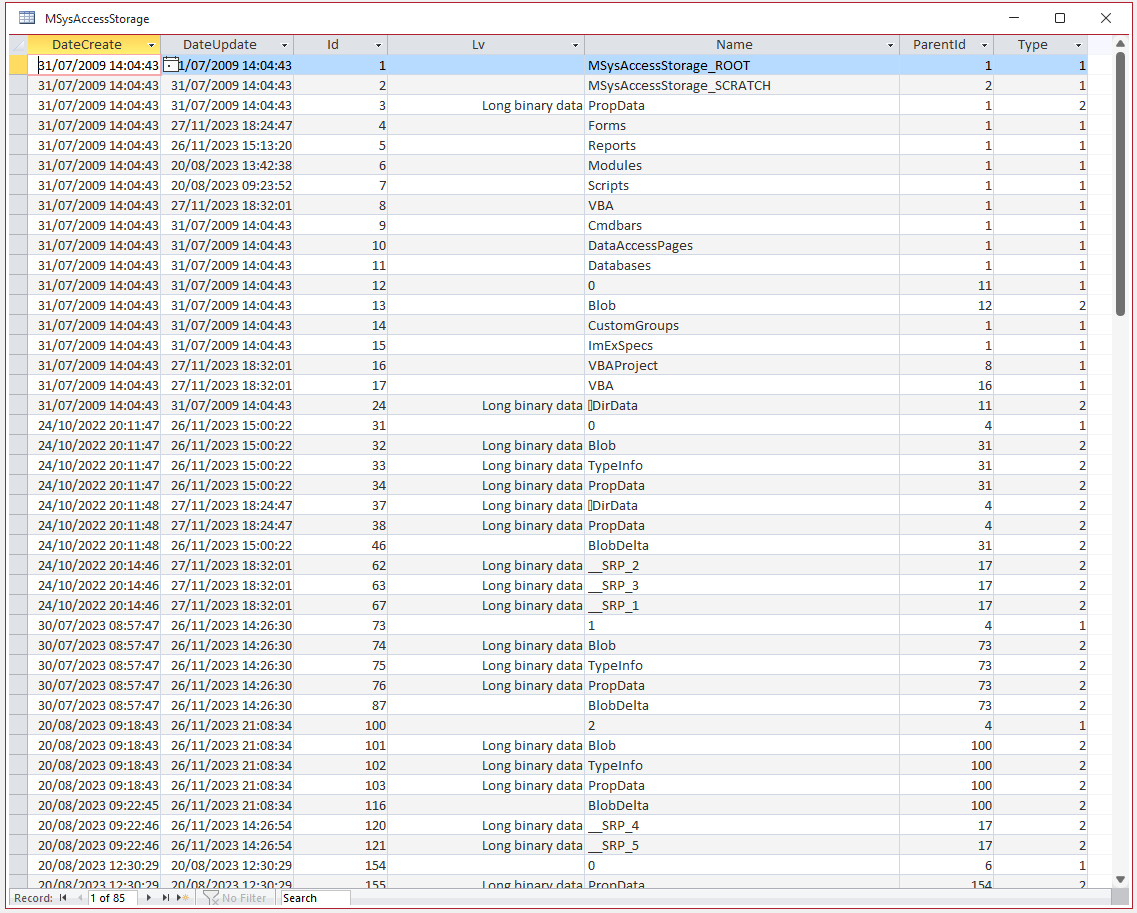Click the Cmdbars name cell
This screenshot has width=1137, height=913.
coord(742,226)
